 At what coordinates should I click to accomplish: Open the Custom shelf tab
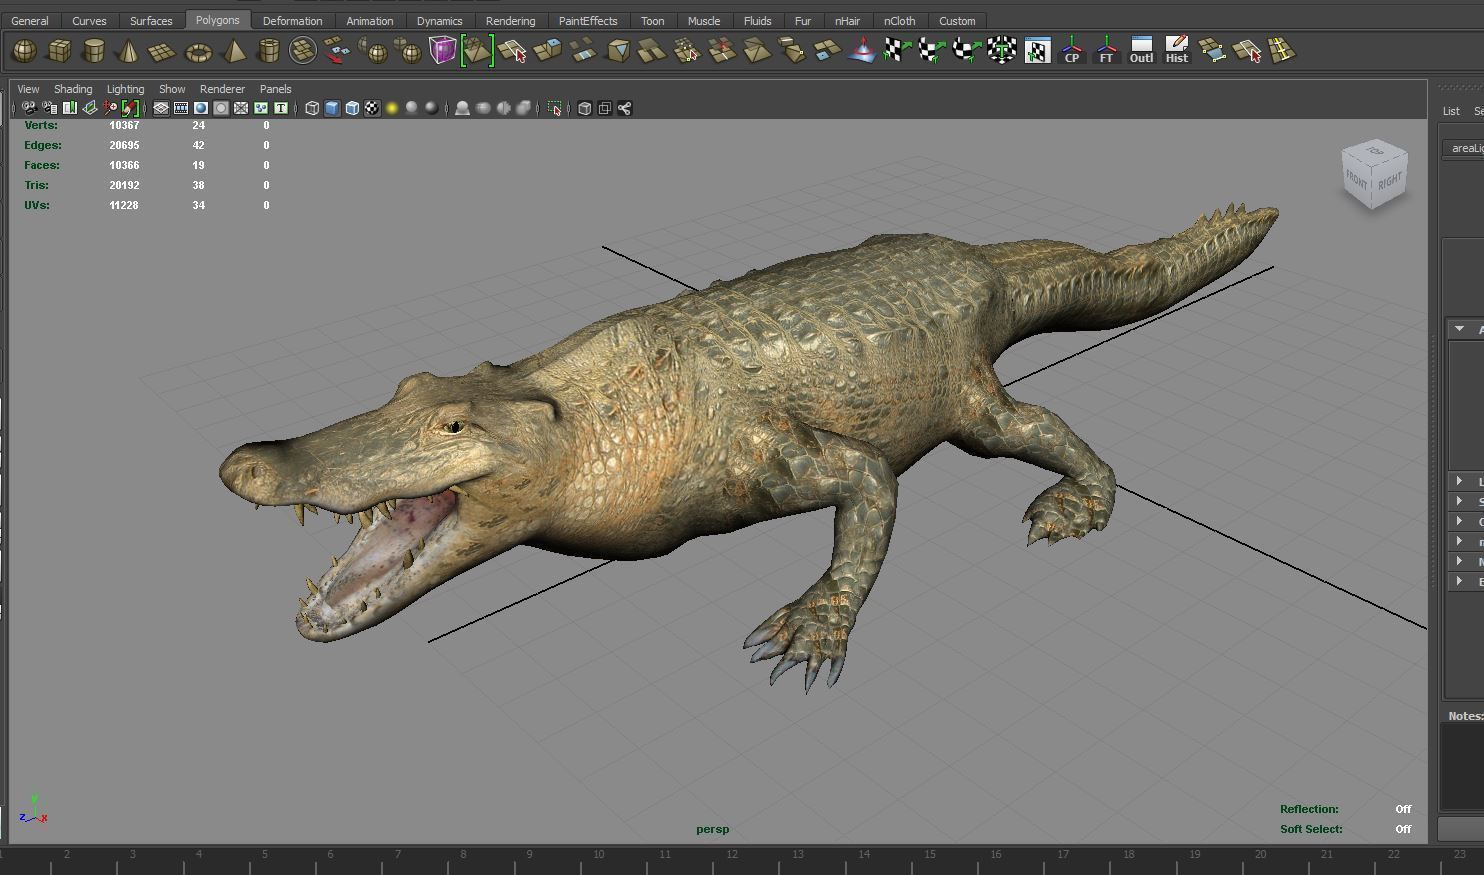(x=957, y=20)
